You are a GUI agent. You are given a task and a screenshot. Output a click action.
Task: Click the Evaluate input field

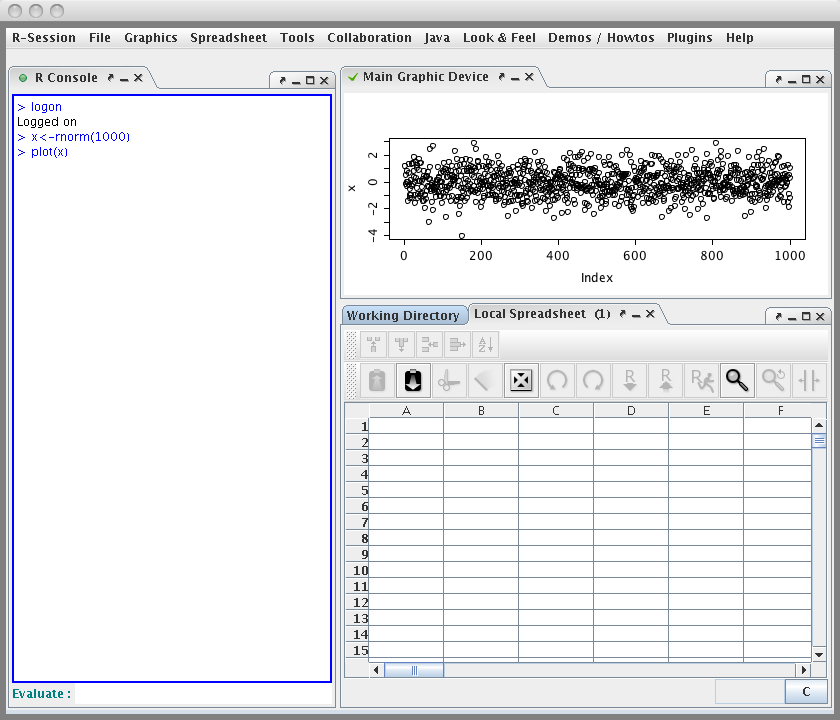coord(203,694)
